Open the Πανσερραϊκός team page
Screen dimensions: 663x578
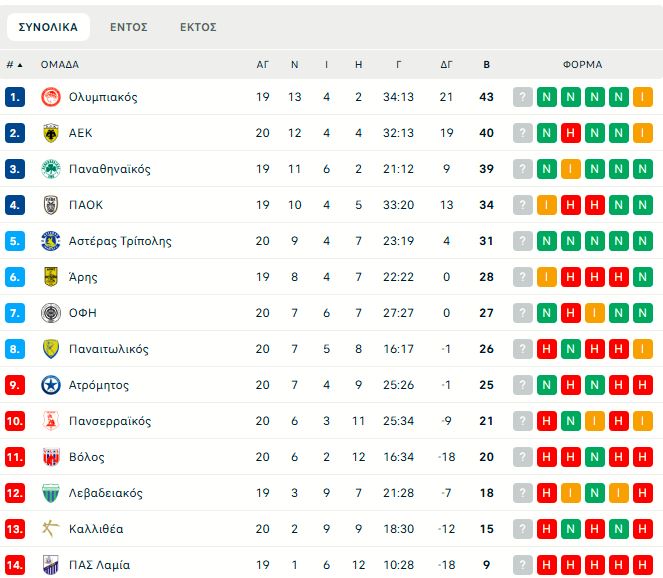(110, 421)
